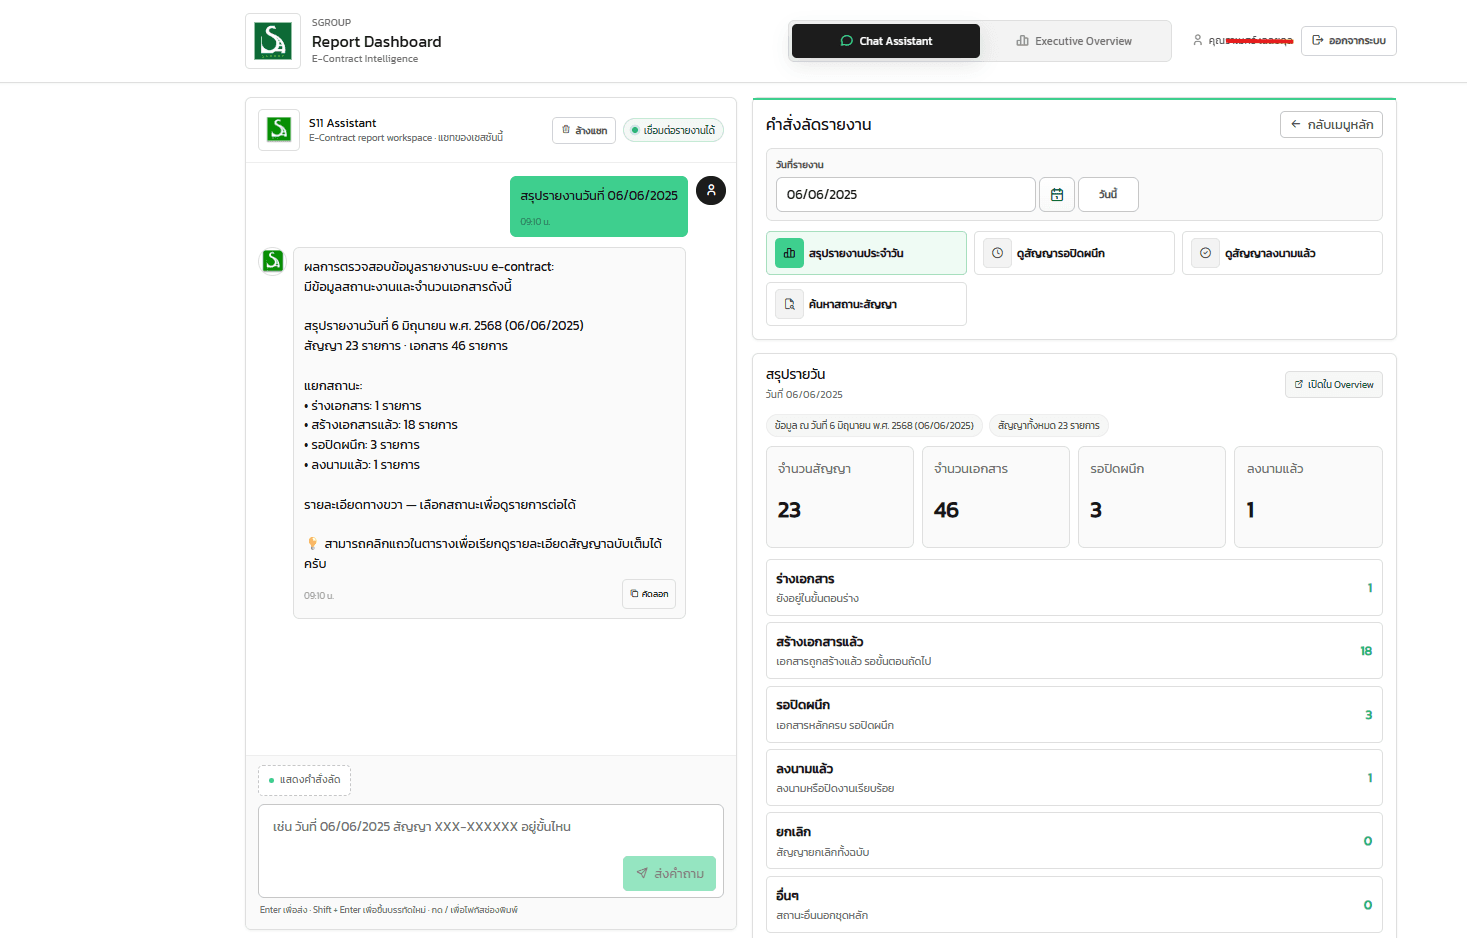The width and height of the screenshot is (1467, 938).
Task: Click the เชื่อมต่อรายงานได้ status badge
Action: point(673,130)
